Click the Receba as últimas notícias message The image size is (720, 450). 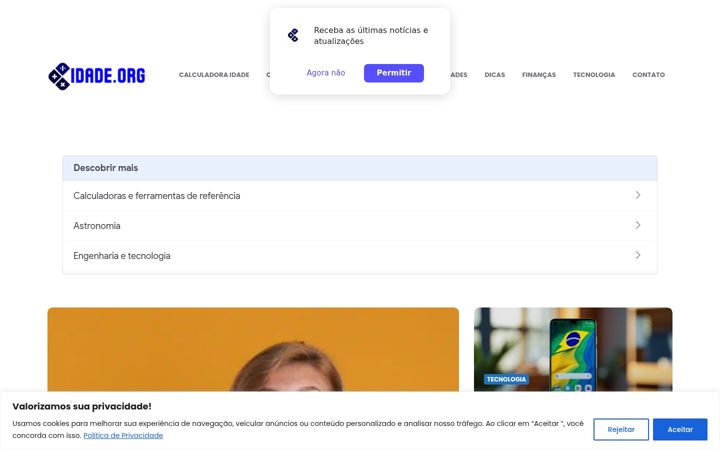[x=371, y=35]
